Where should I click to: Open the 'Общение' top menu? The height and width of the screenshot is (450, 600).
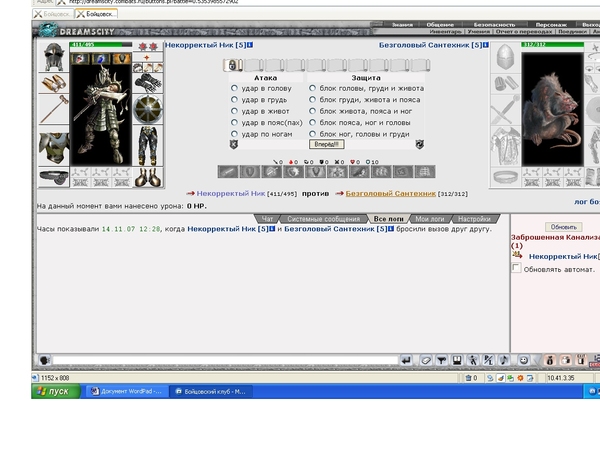[440, 24]
